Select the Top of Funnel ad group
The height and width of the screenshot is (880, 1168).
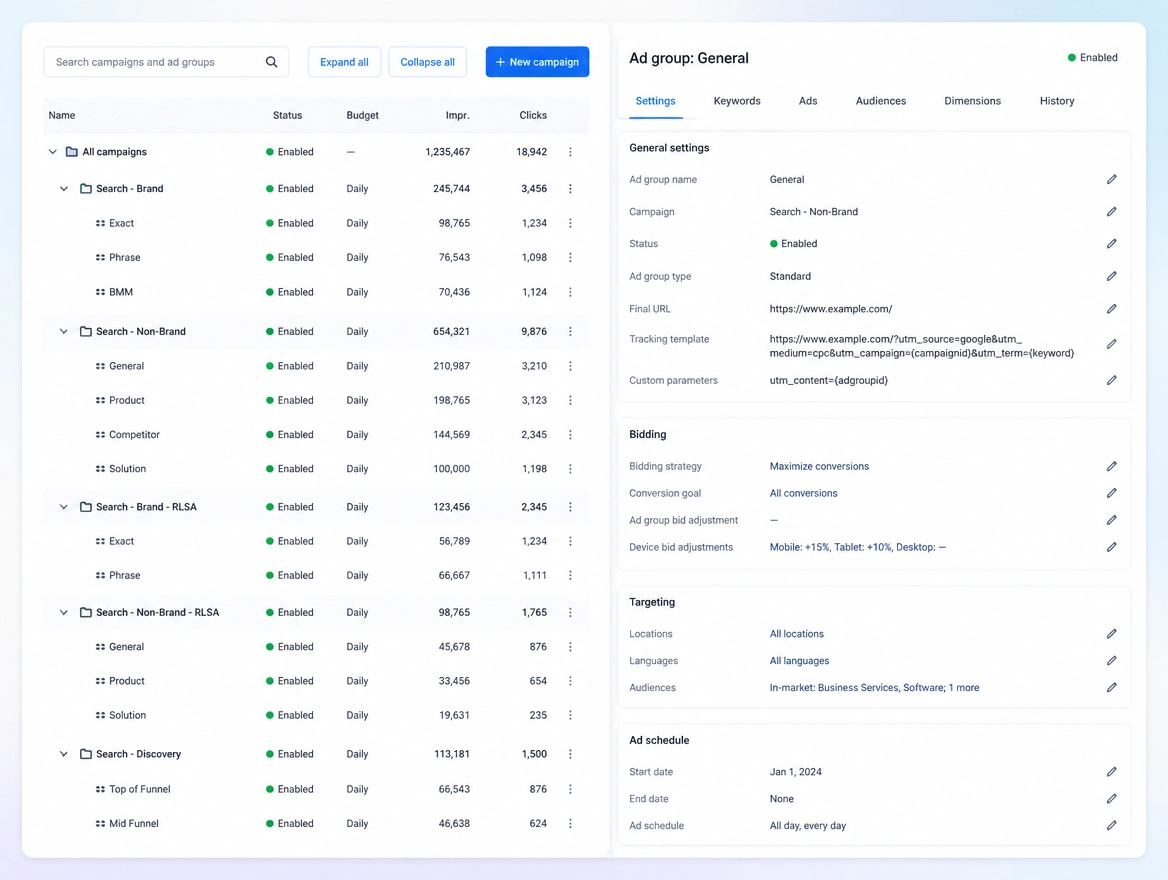[x=316, y=789]
